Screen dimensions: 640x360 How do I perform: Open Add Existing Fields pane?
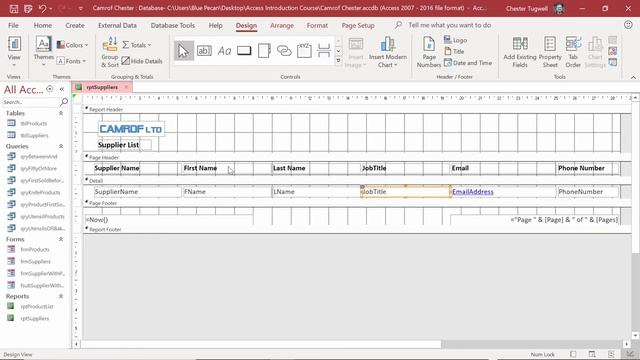pos(520,52)
